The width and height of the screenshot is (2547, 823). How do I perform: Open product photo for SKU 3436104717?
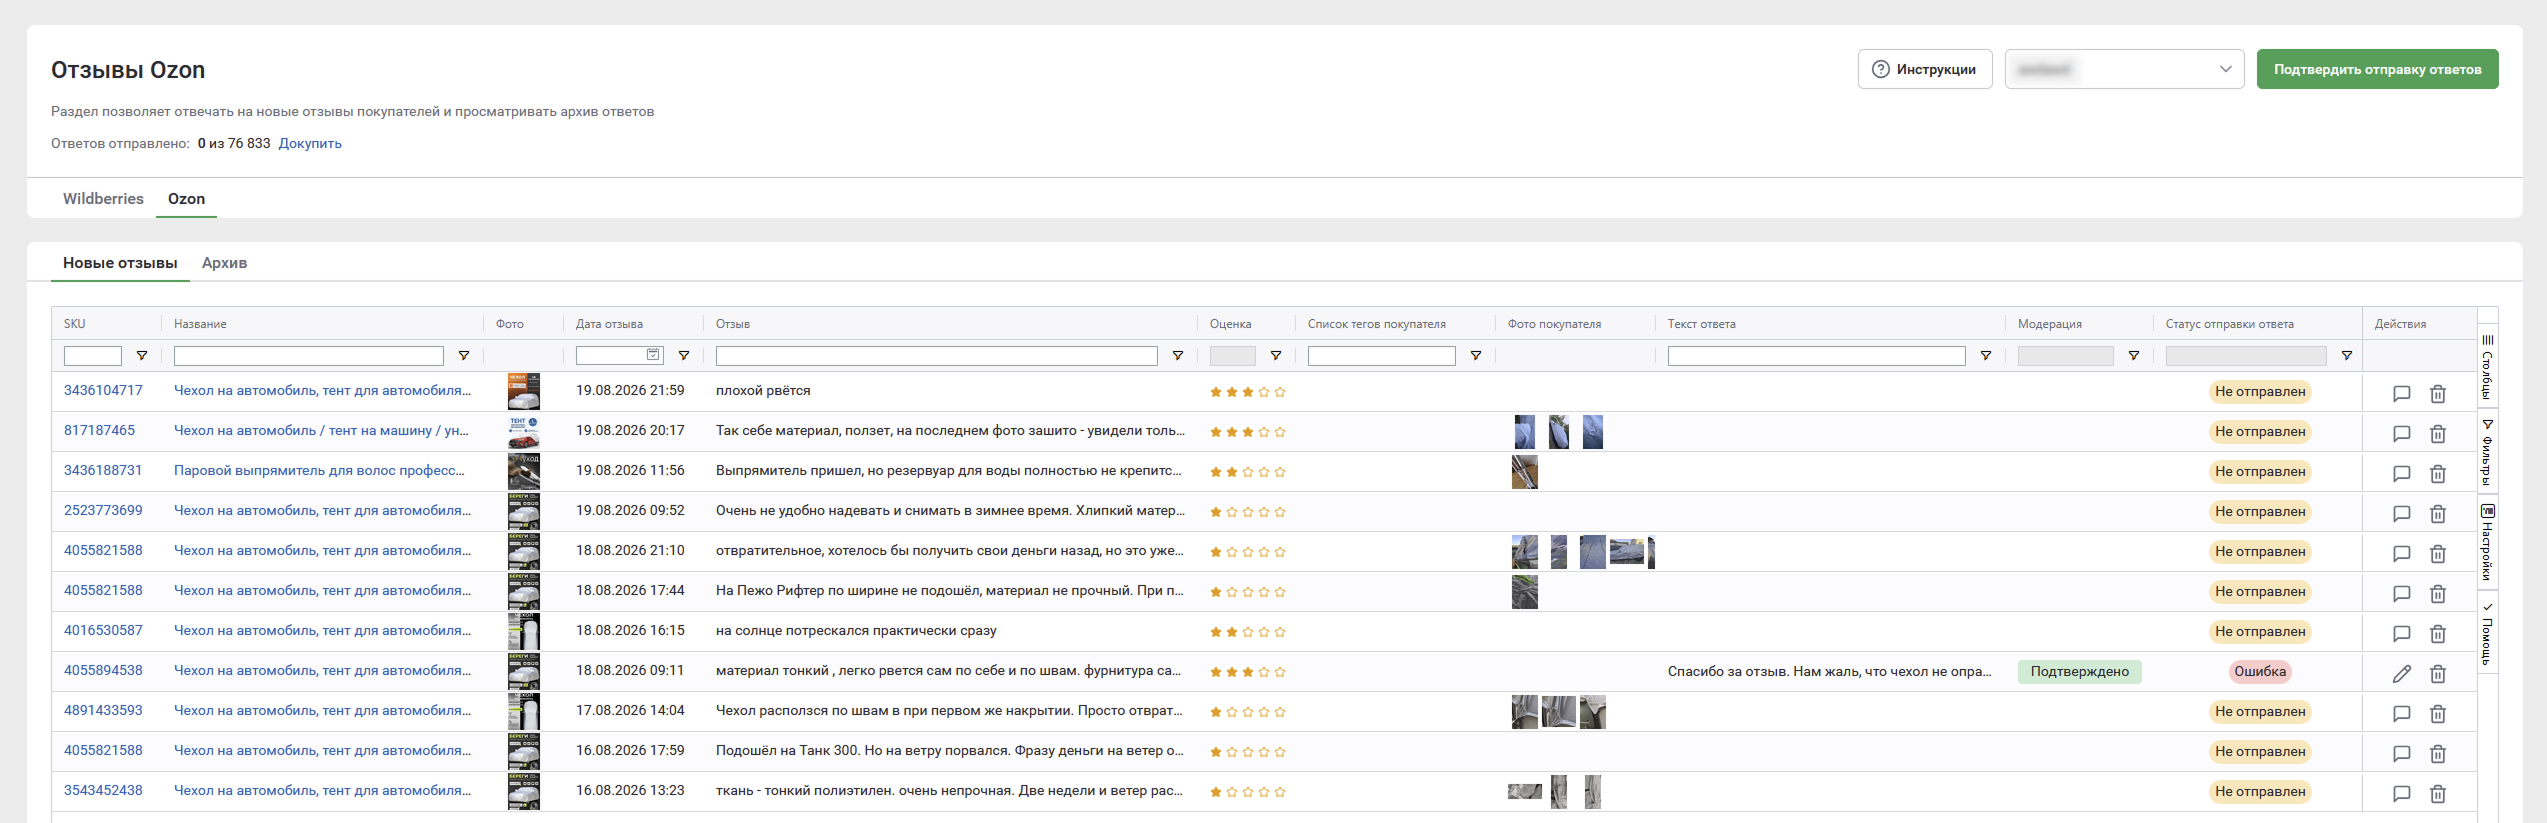[524, 392]
